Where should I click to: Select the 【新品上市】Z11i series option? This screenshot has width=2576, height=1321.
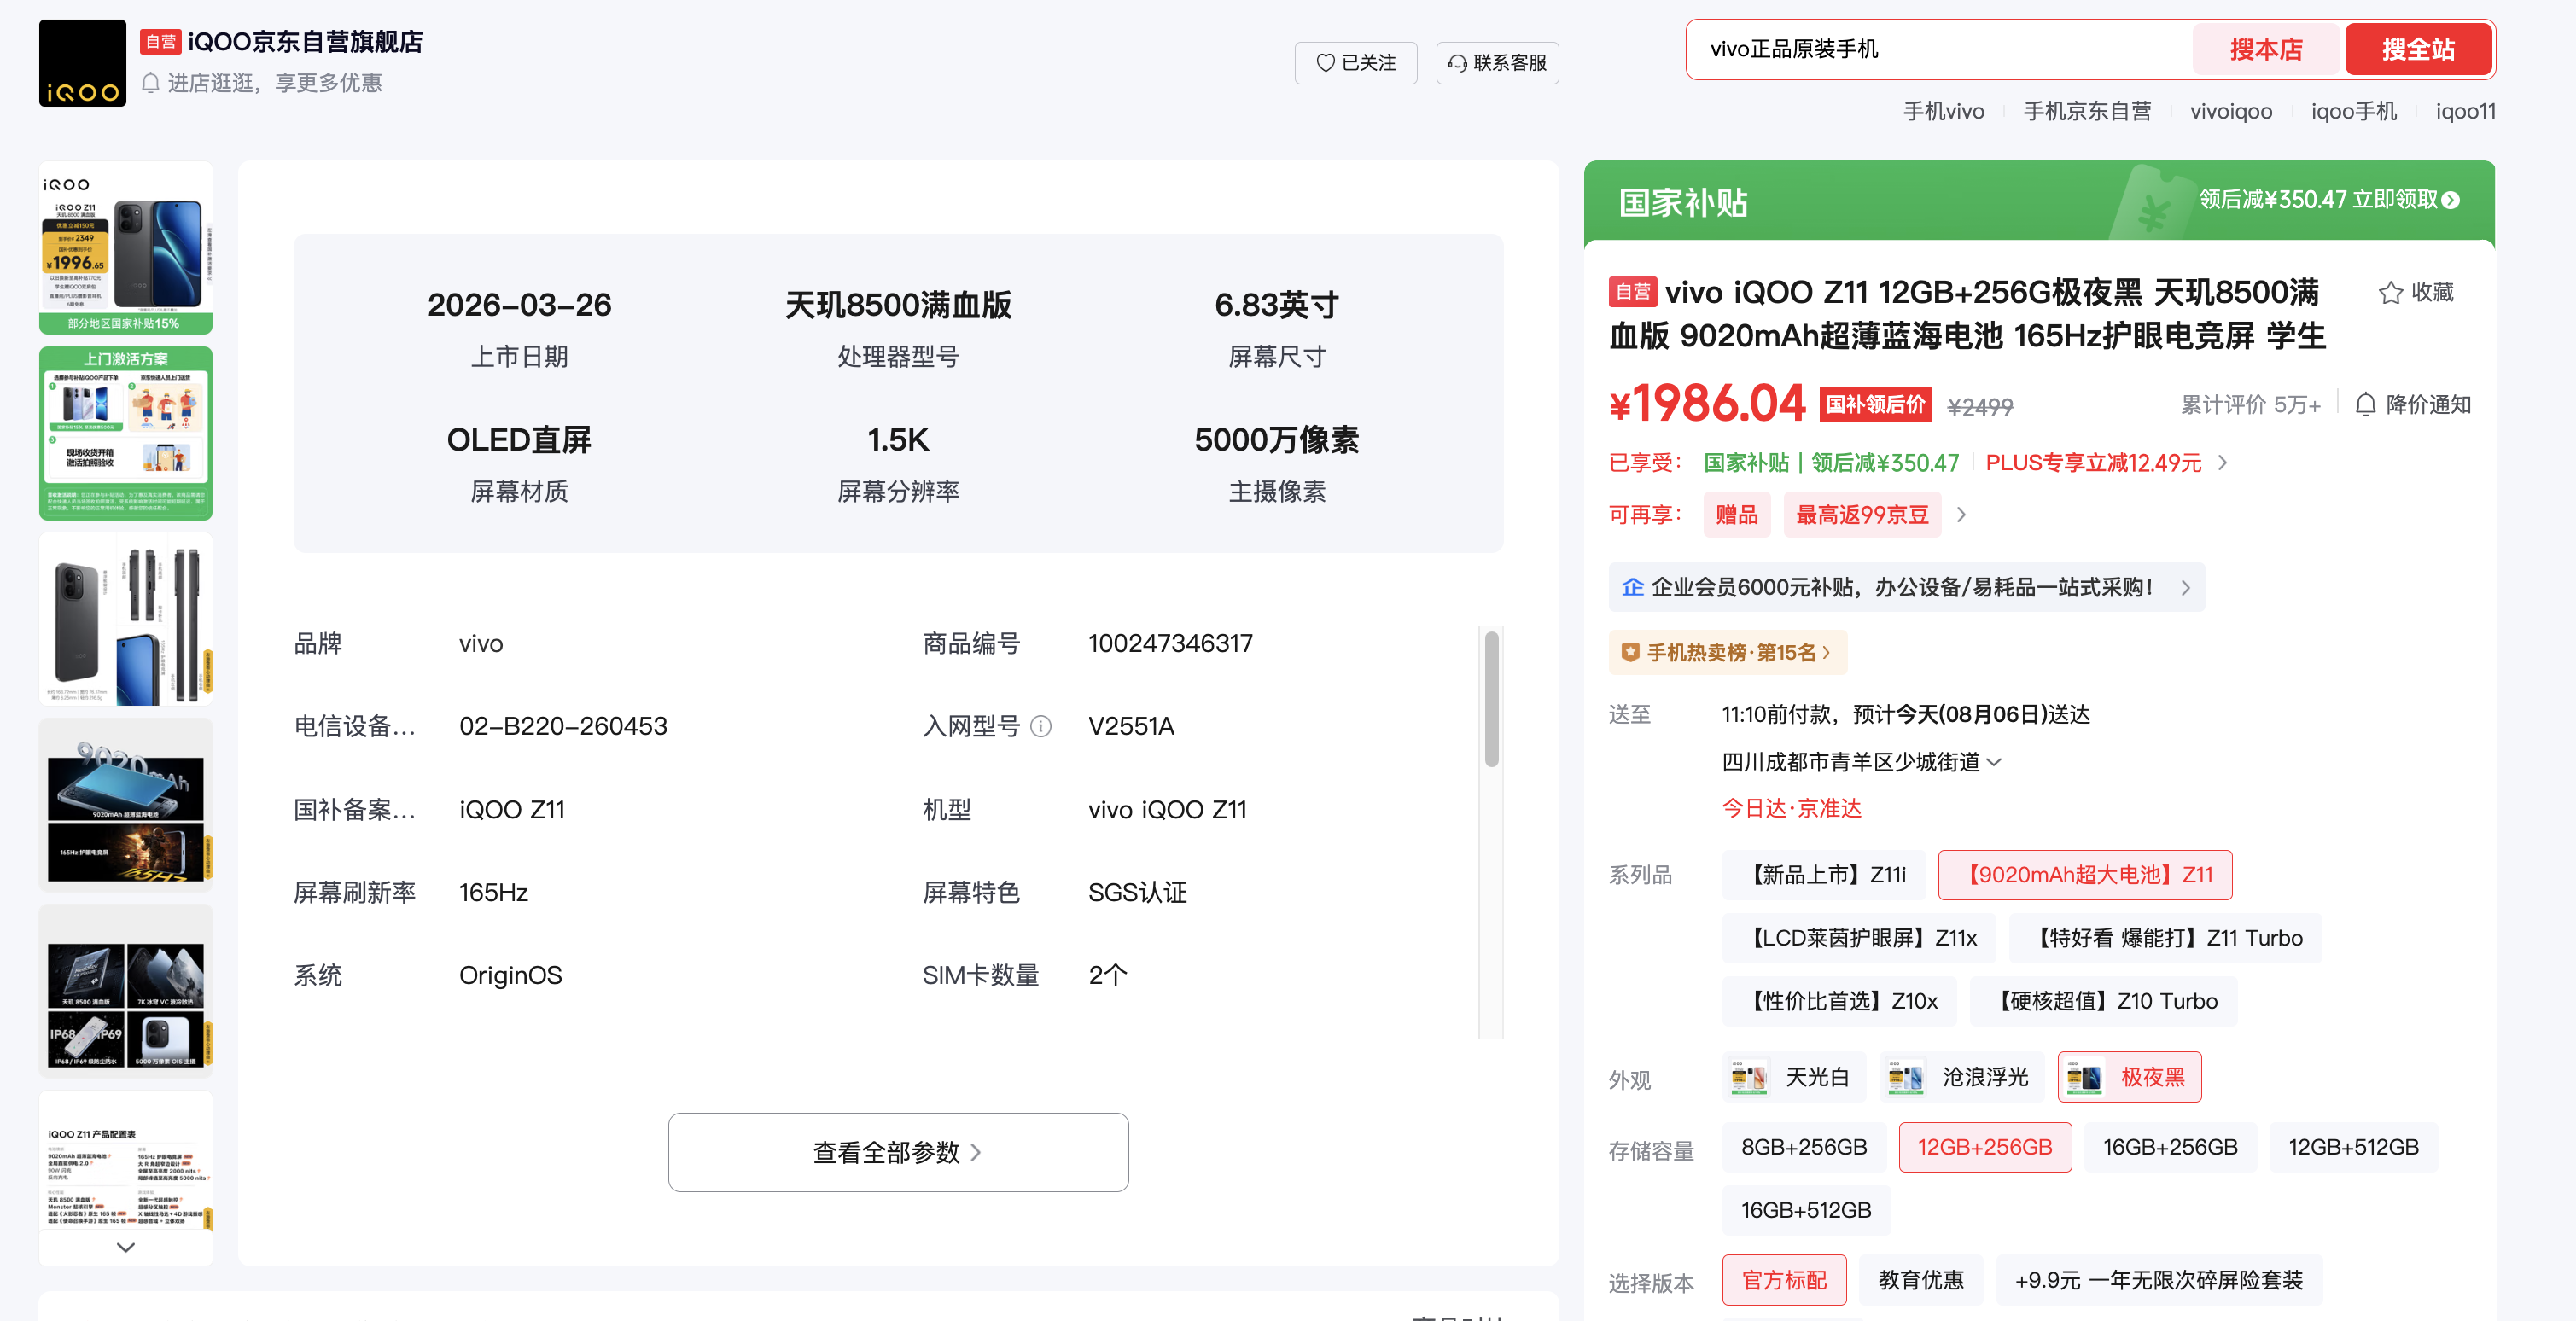click(1824, 875)
